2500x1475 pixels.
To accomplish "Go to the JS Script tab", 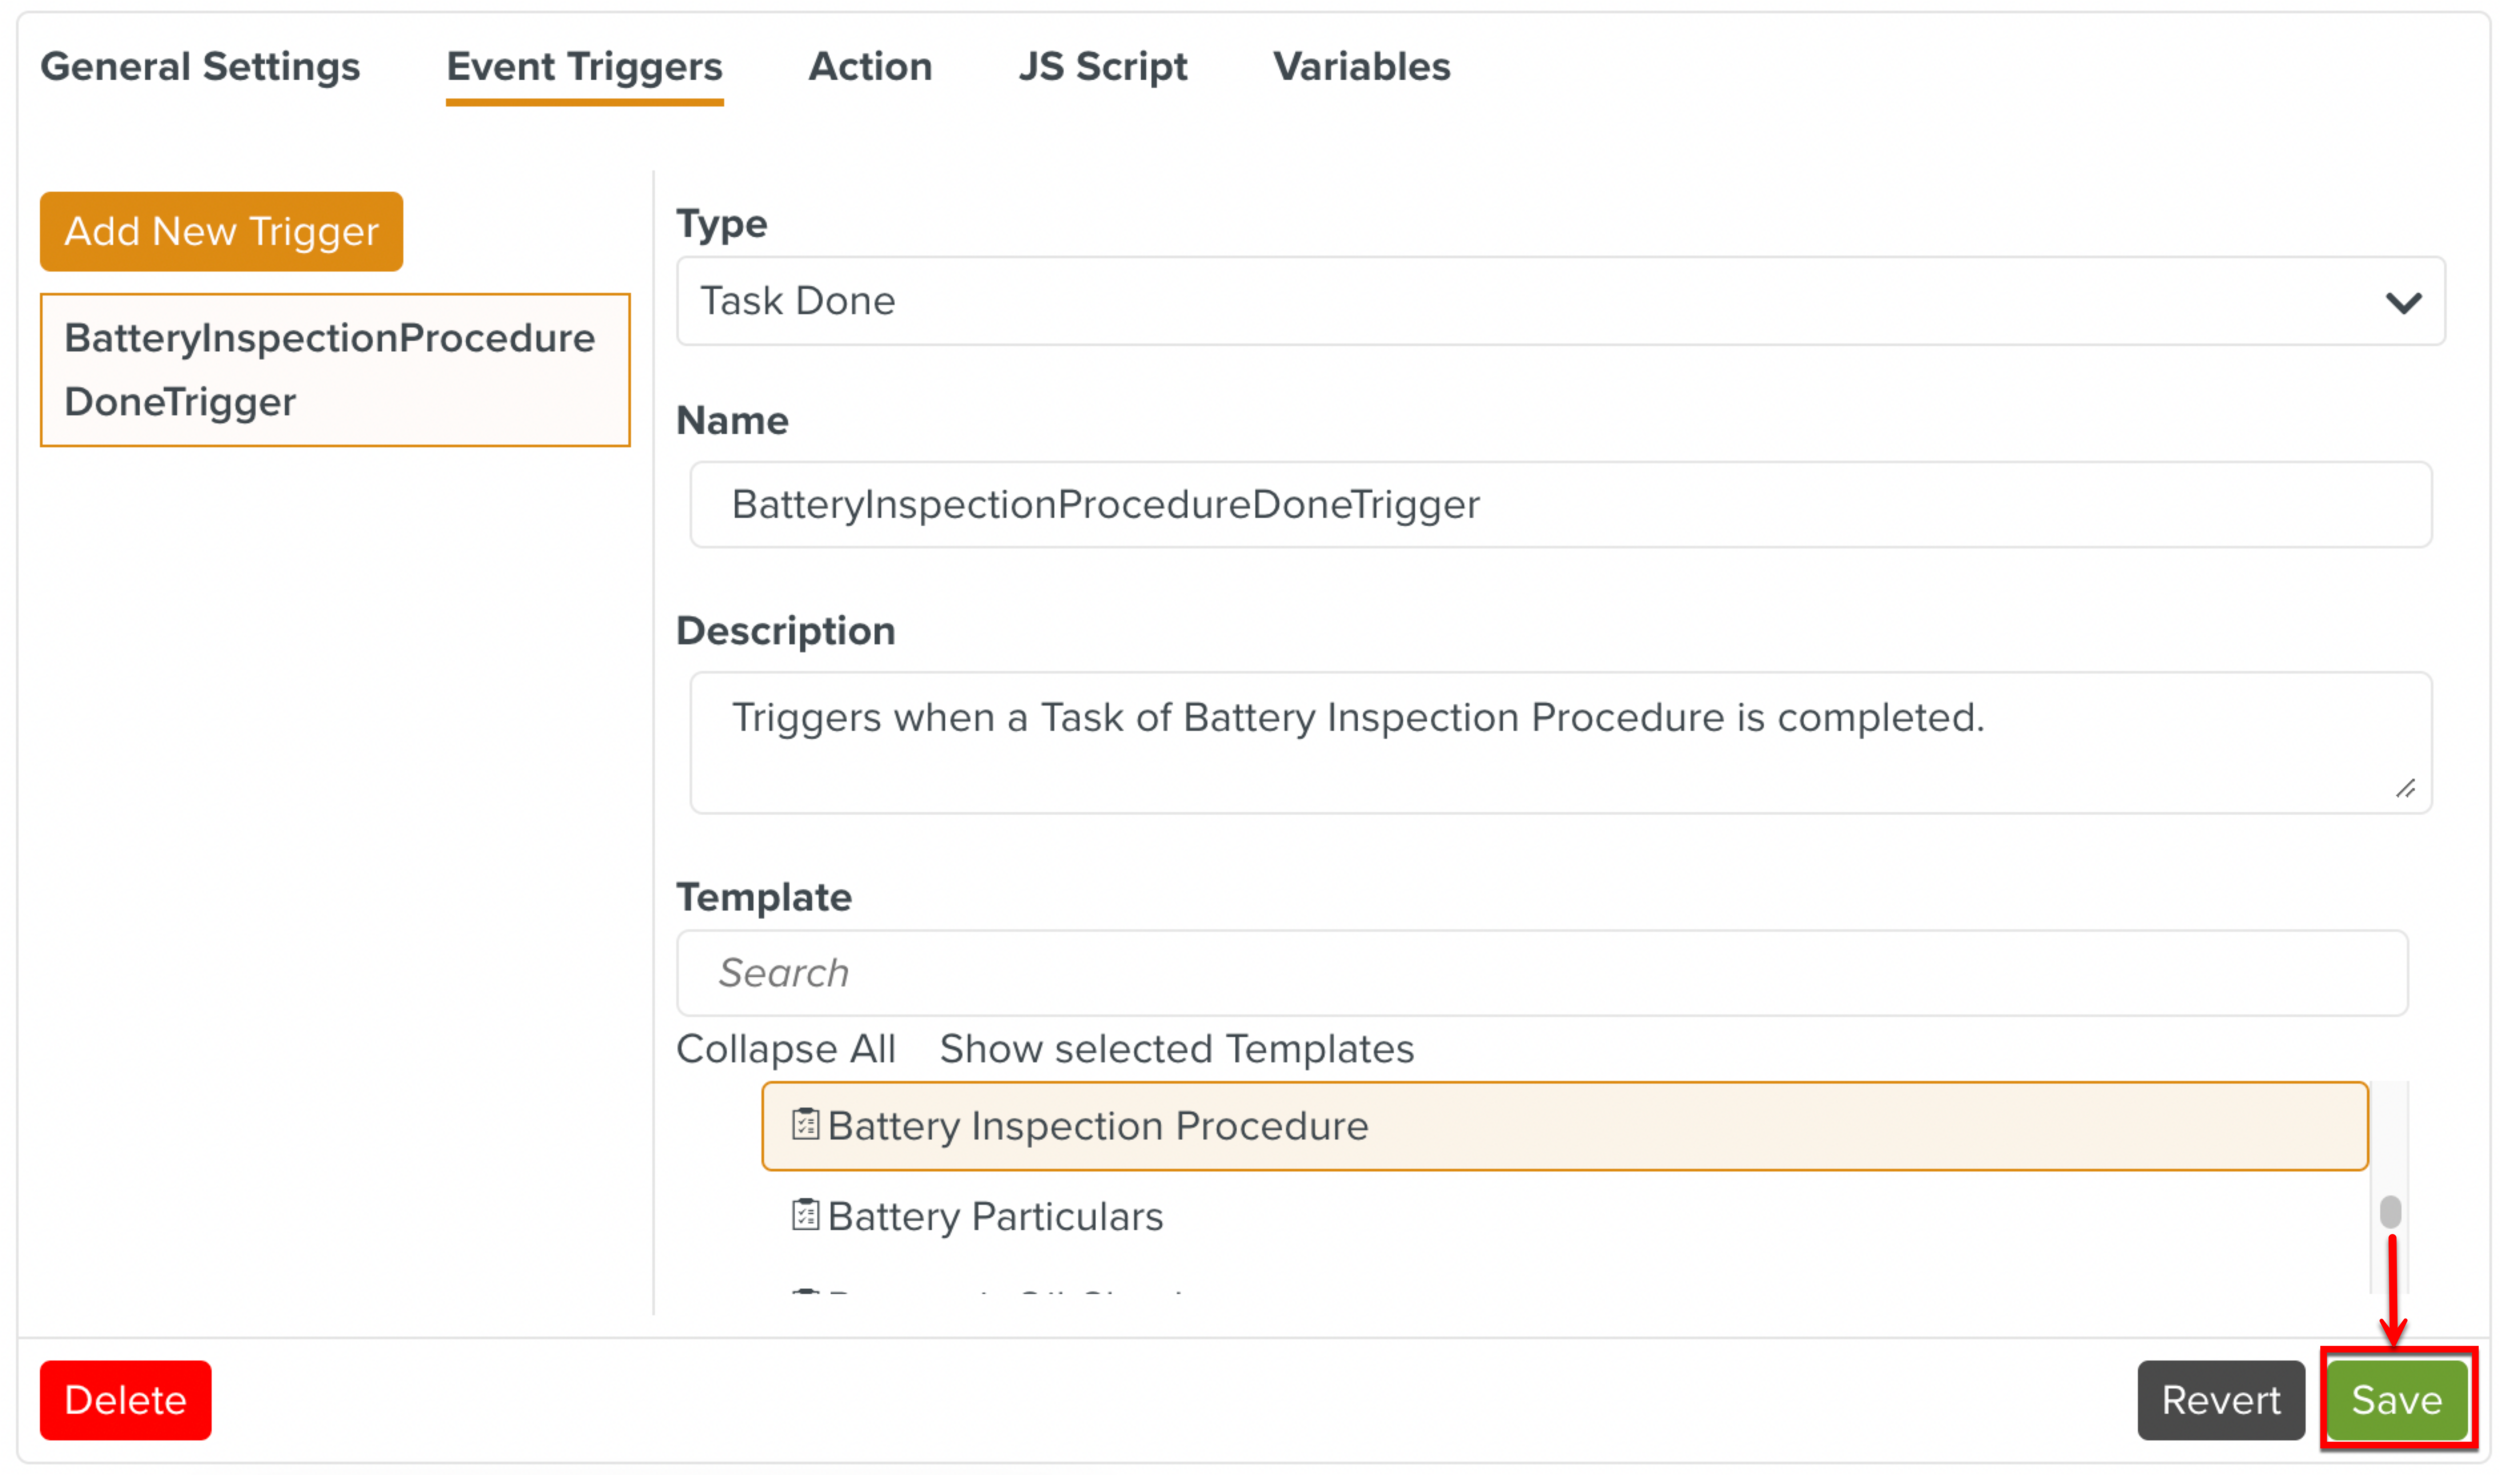I will click(1102, 67).
